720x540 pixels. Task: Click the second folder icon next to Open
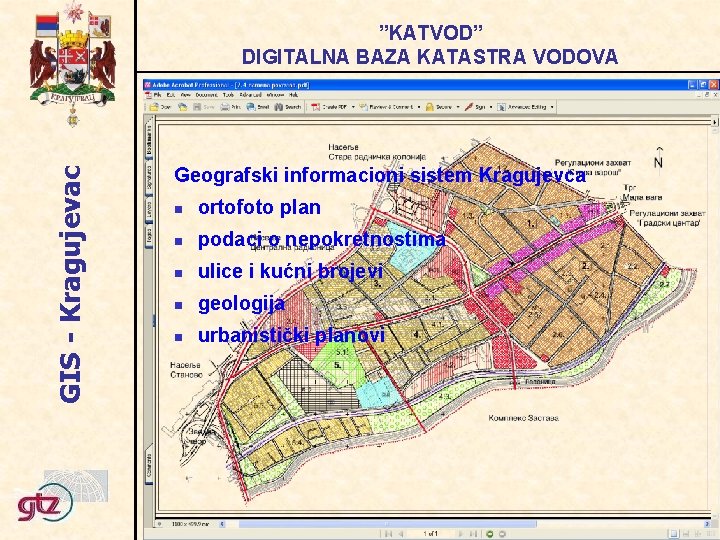point(183,107)
